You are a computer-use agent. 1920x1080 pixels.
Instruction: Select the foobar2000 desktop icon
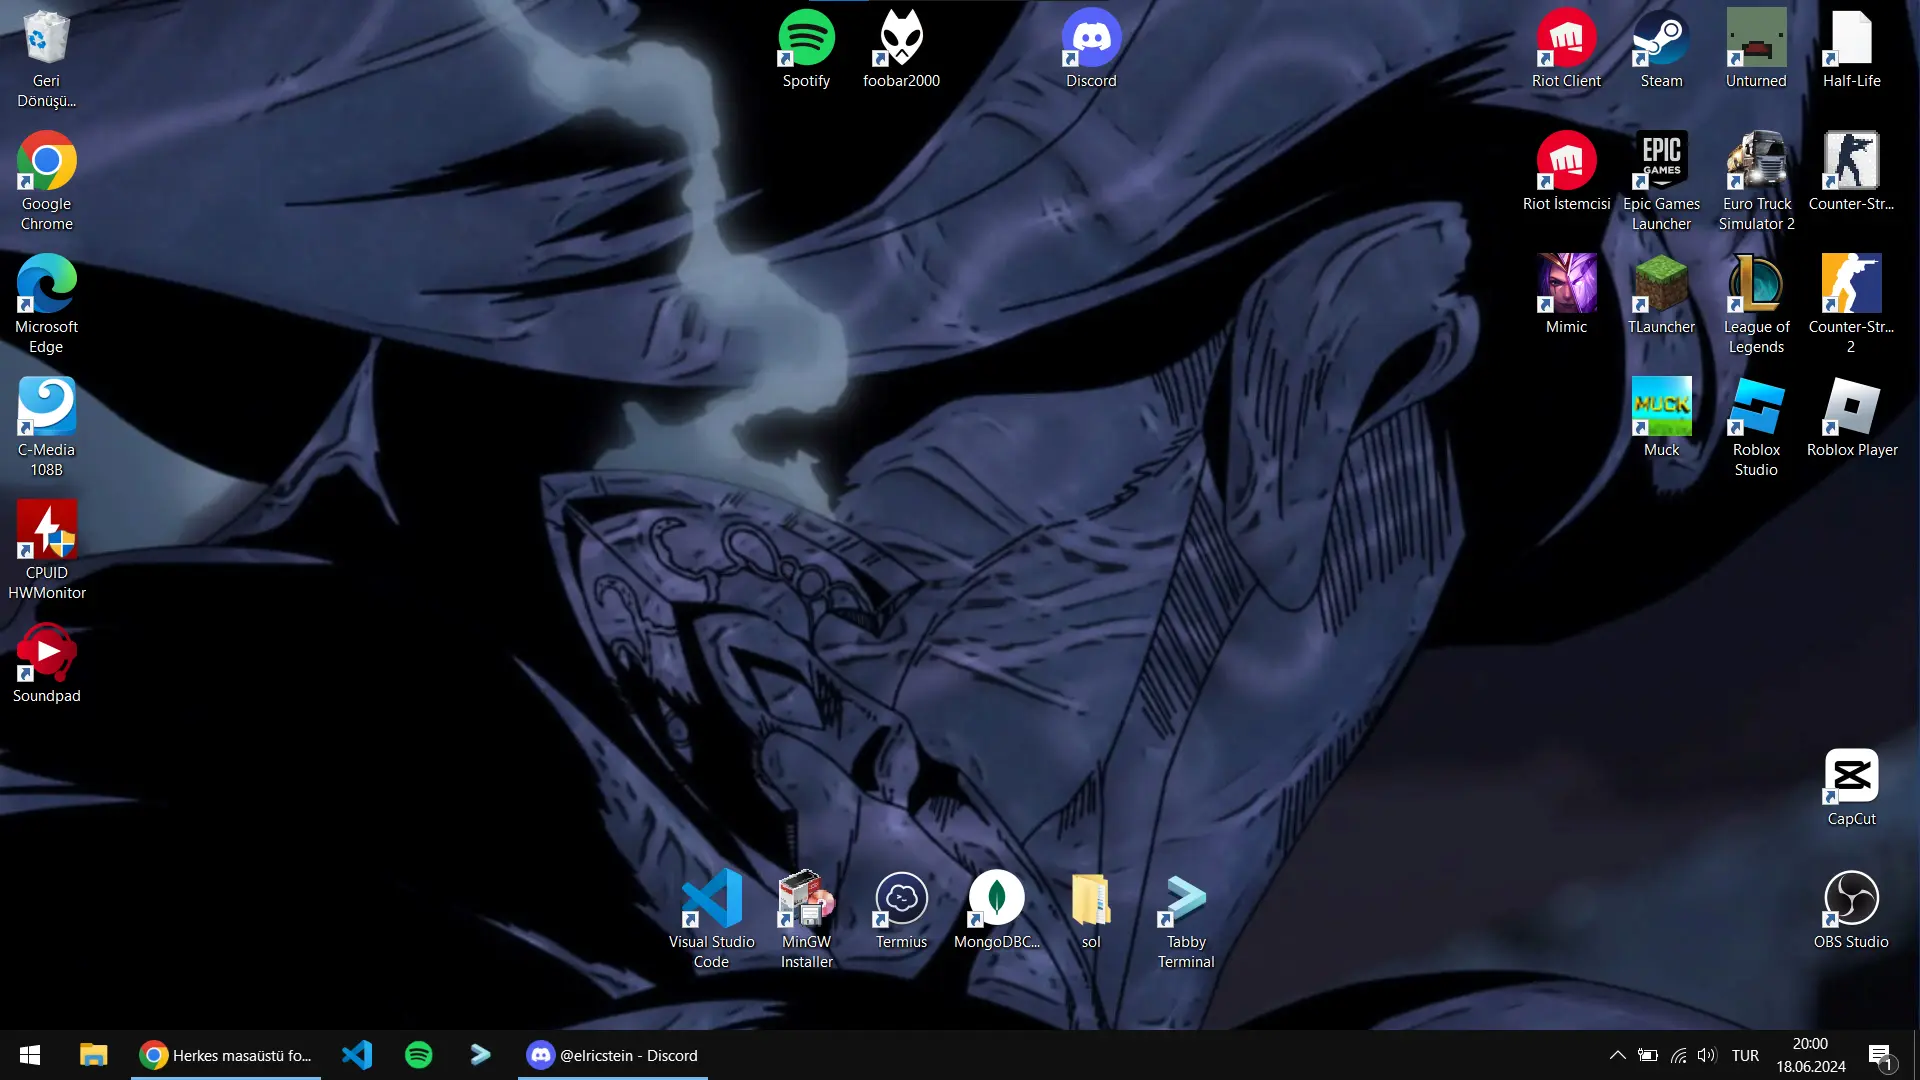click(901, 48)
